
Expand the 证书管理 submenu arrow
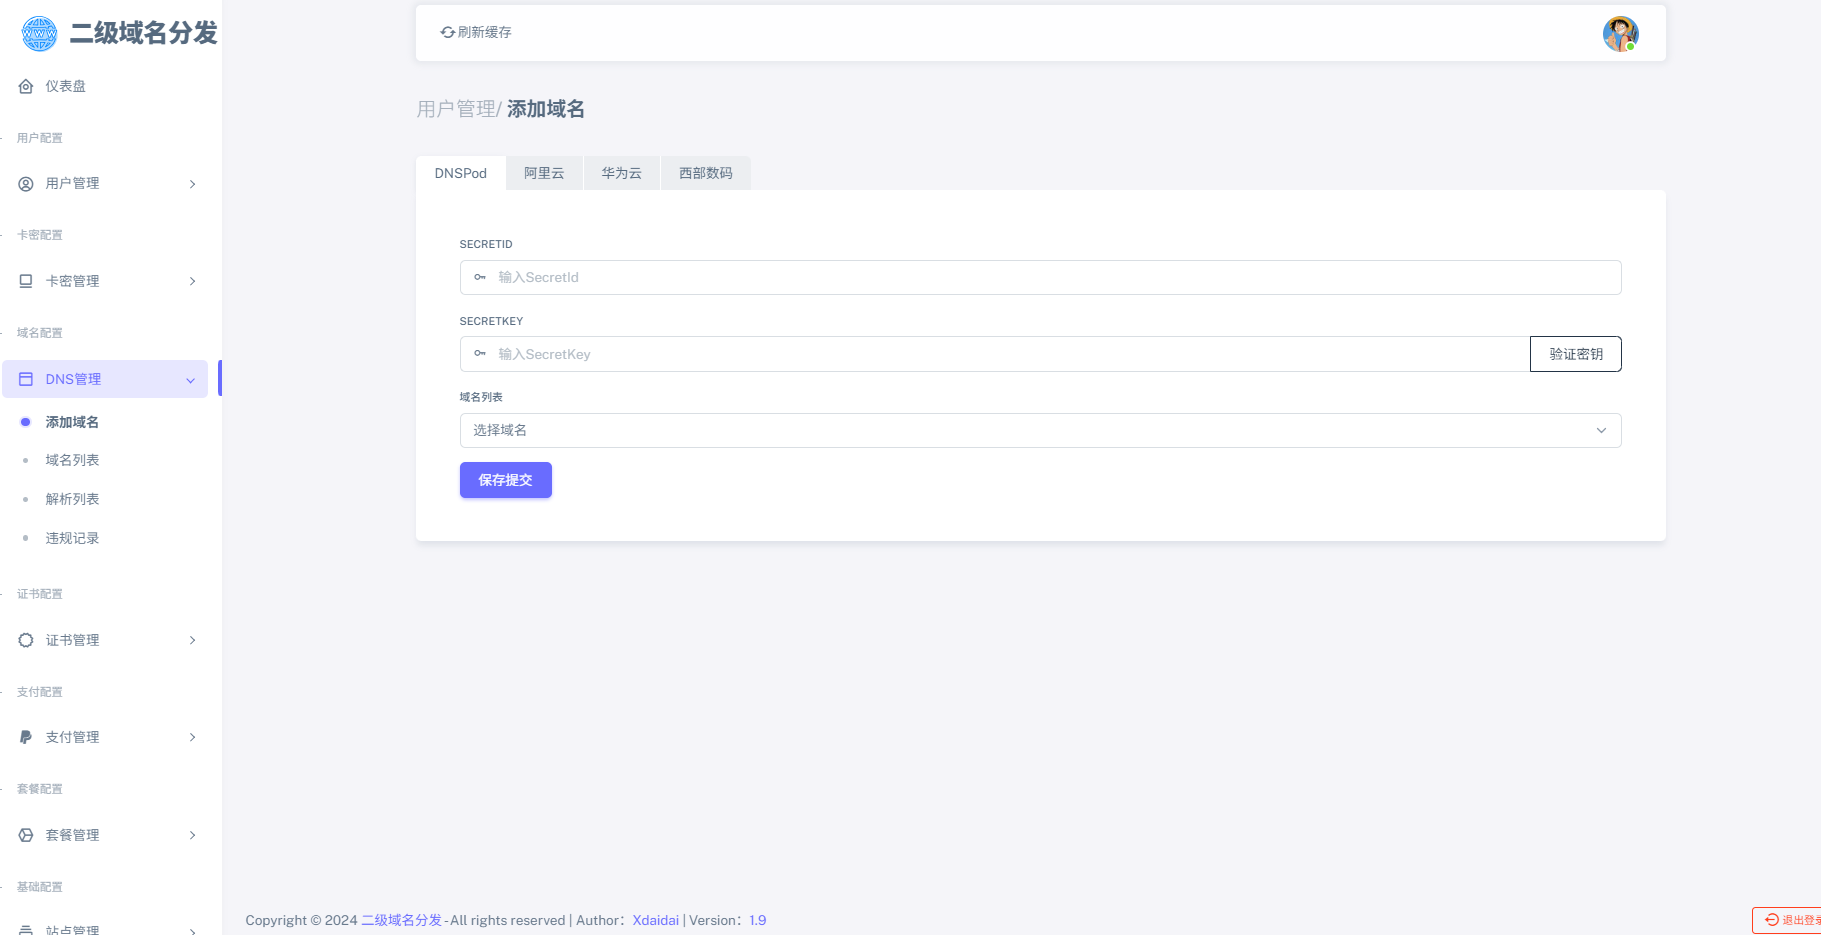[x=192, y=640]
